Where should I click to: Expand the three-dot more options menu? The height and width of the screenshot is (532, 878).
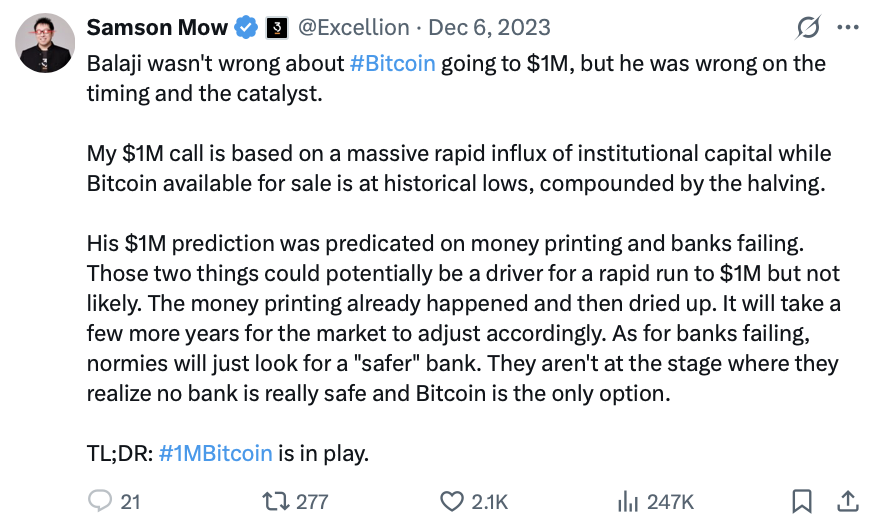(846, 28)
